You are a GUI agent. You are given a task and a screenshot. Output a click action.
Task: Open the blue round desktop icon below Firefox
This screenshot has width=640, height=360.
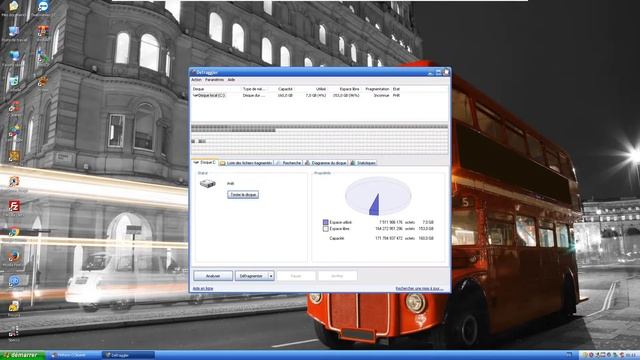click(x=13, y=282)
